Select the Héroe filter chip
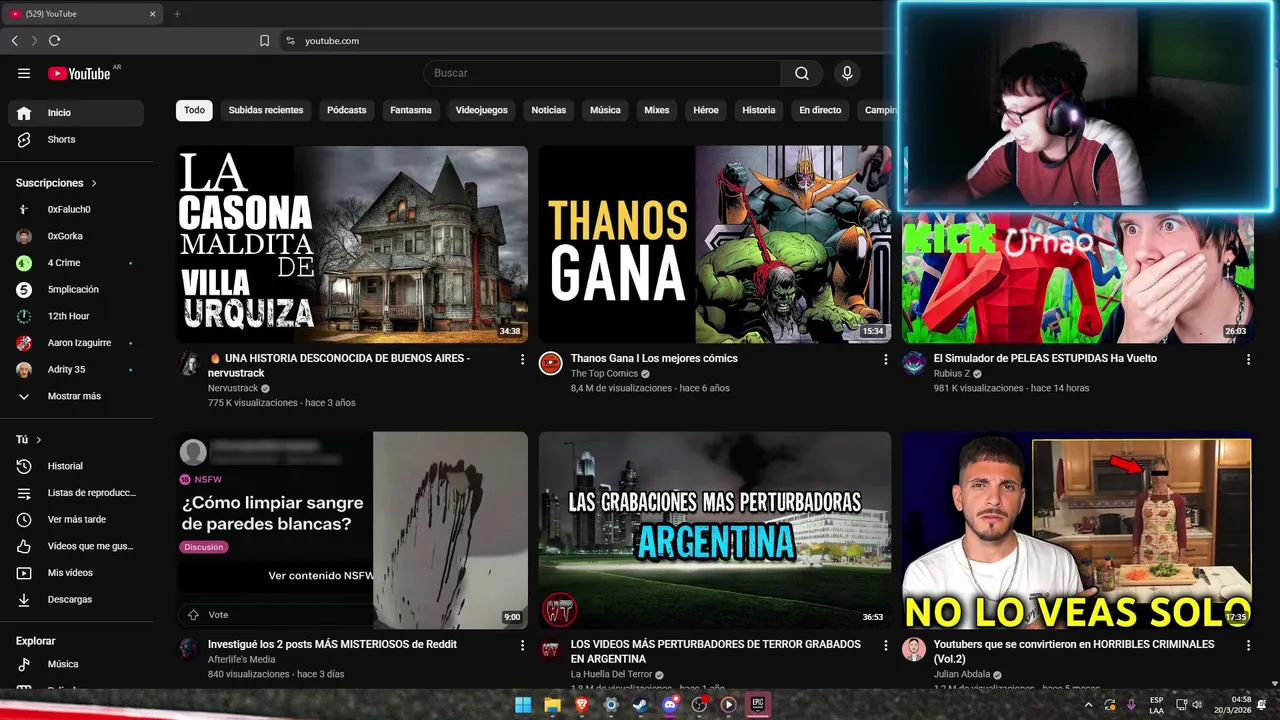This screenshot has width=1280, height=720. coord(706,110)
